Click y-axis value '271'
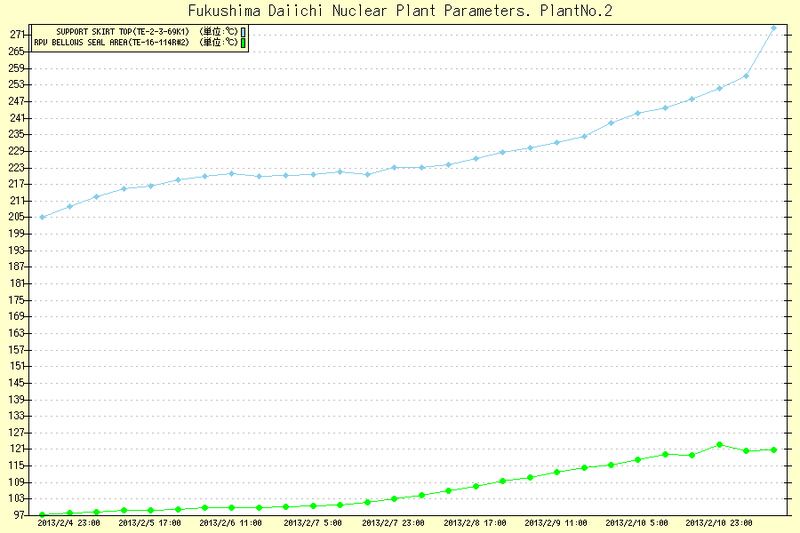 (16, 35)
